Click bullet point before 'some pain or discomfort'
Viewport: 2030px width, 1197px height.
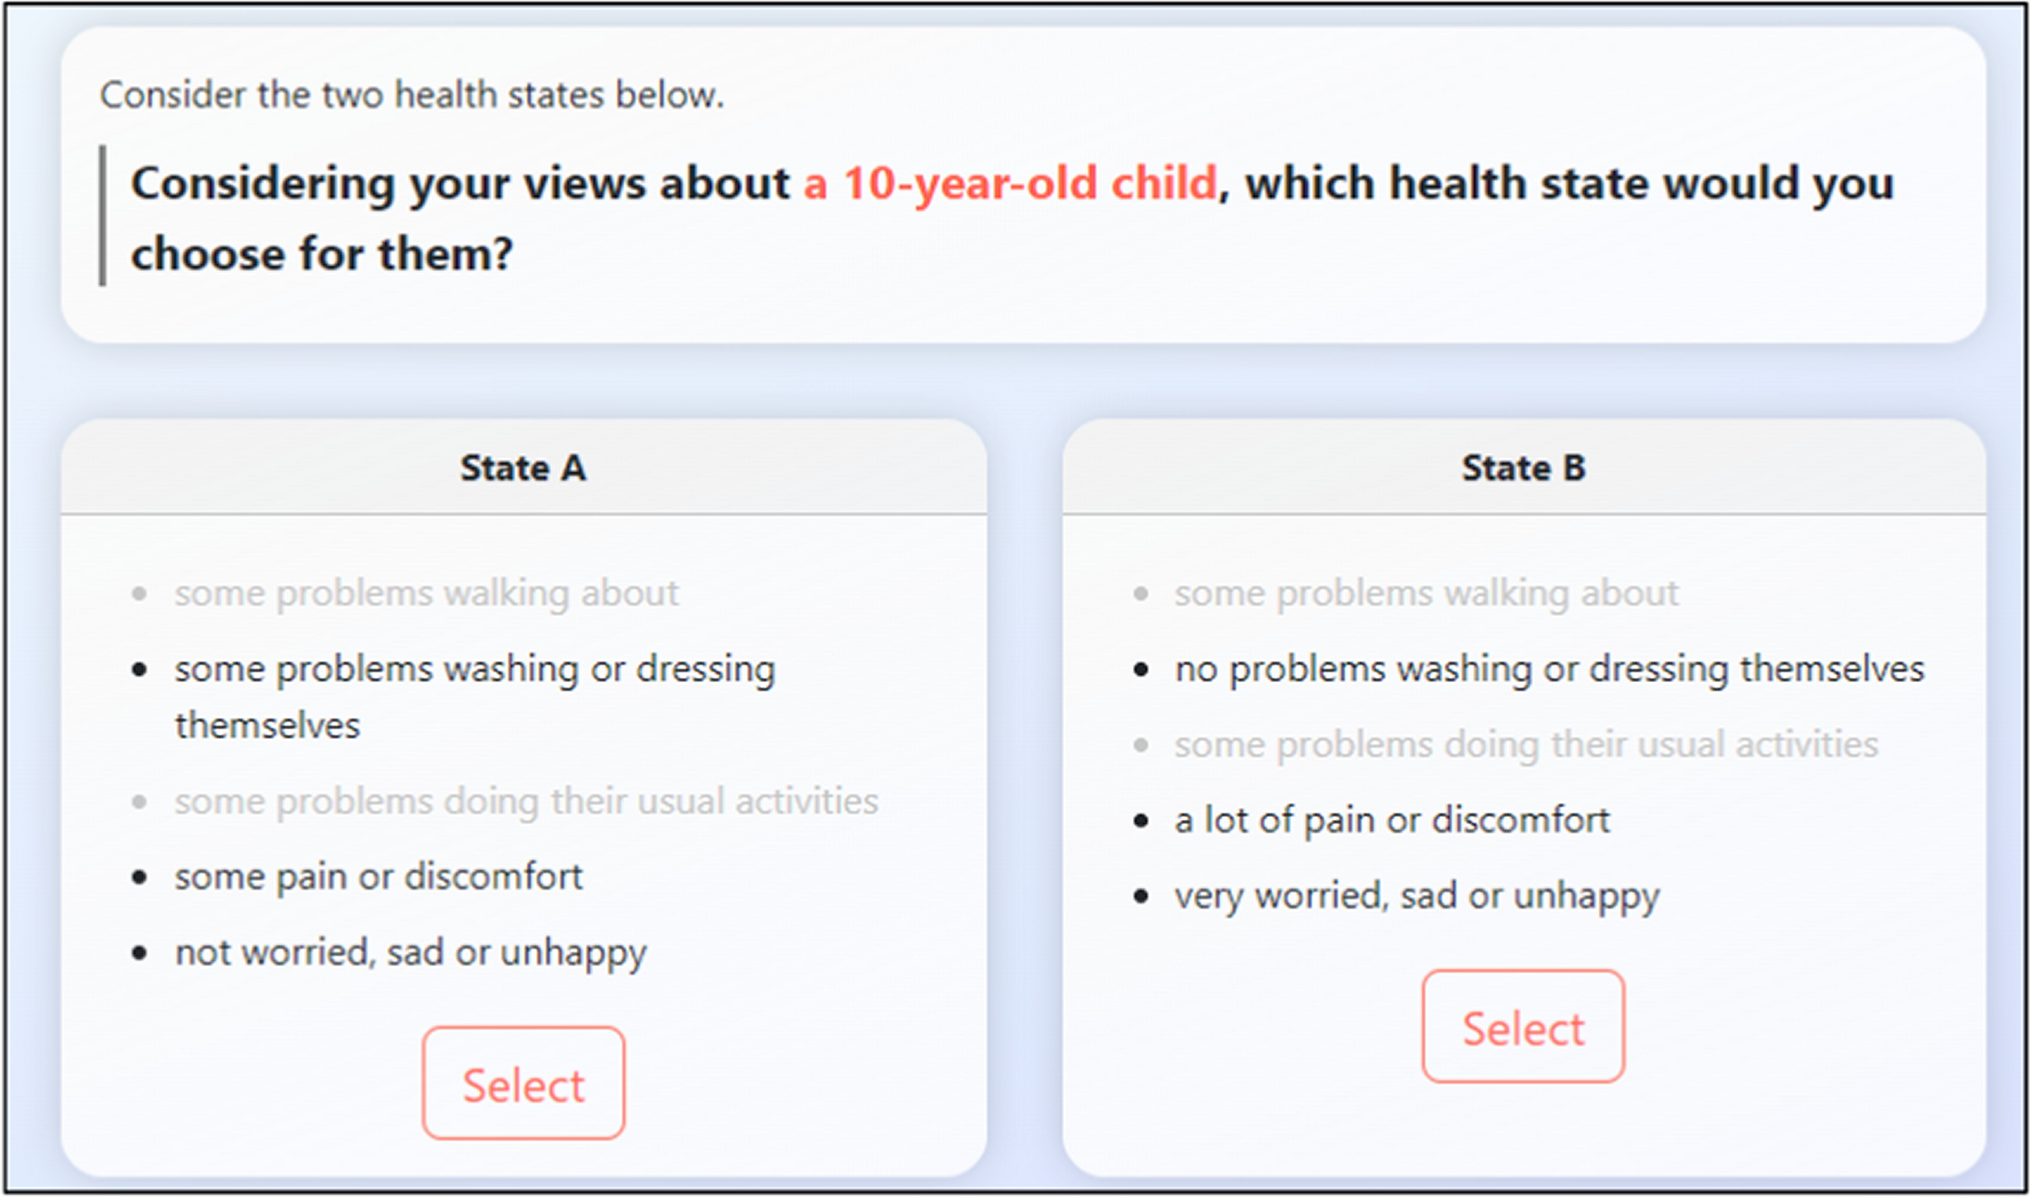[x=140, y=877]
